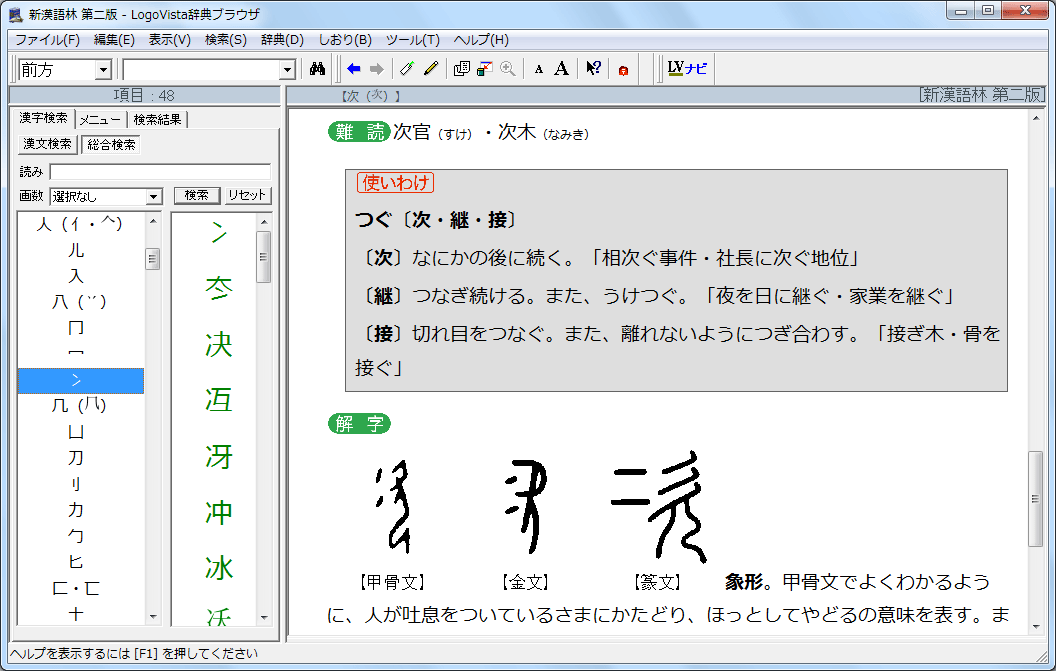The width and height of the screenshot is (1056, 671).
Task: Toggle the 漢文検索 search mode button
Action: [48, 144]
